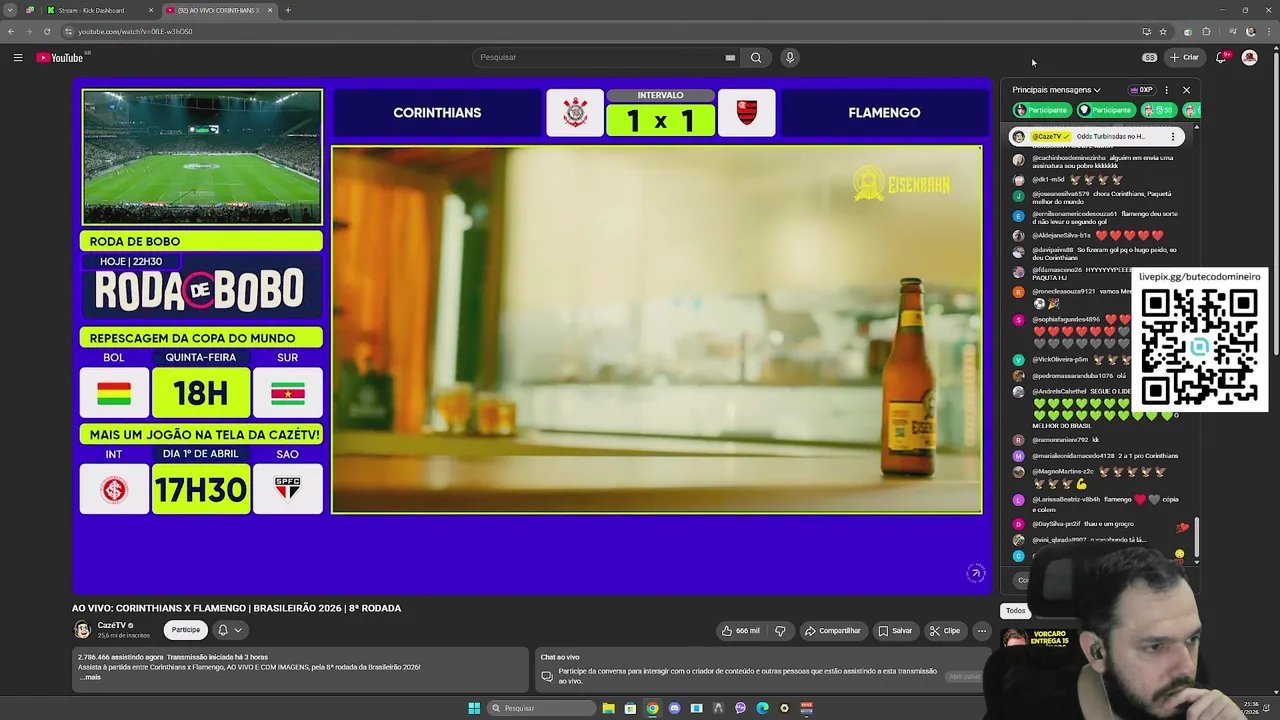The image size is (1280, 720).
Task: Open Chrome from the taskbar
Action: click(652, 708)
